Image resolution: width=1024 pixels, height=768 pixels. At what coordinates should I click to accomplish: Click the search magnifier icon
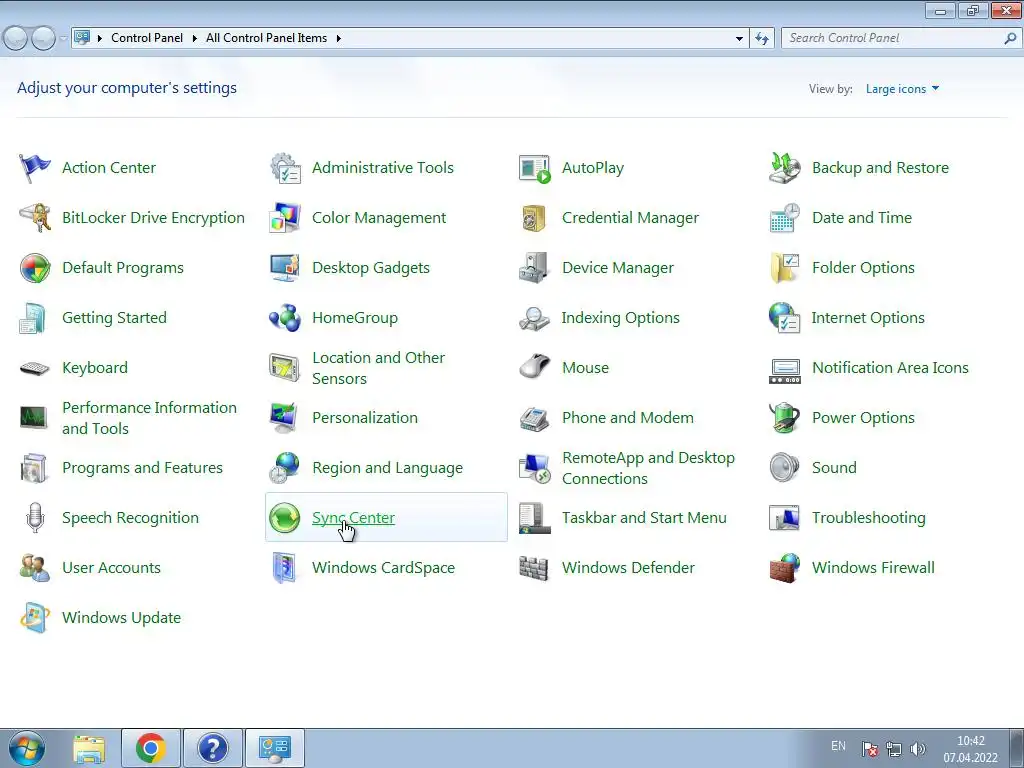pos(1010,39)
